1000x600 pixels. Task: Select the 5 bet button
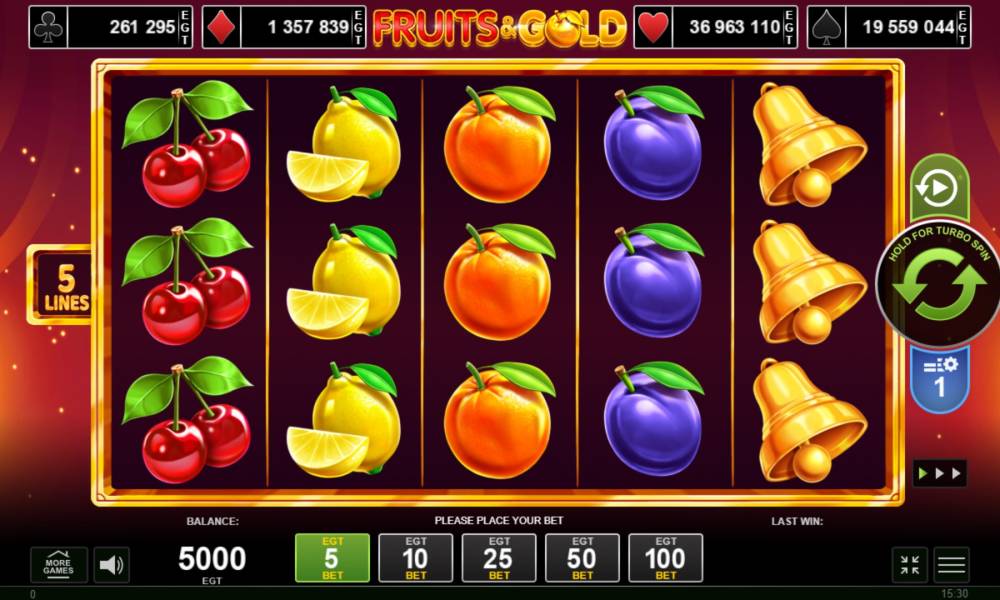point(332,558)
